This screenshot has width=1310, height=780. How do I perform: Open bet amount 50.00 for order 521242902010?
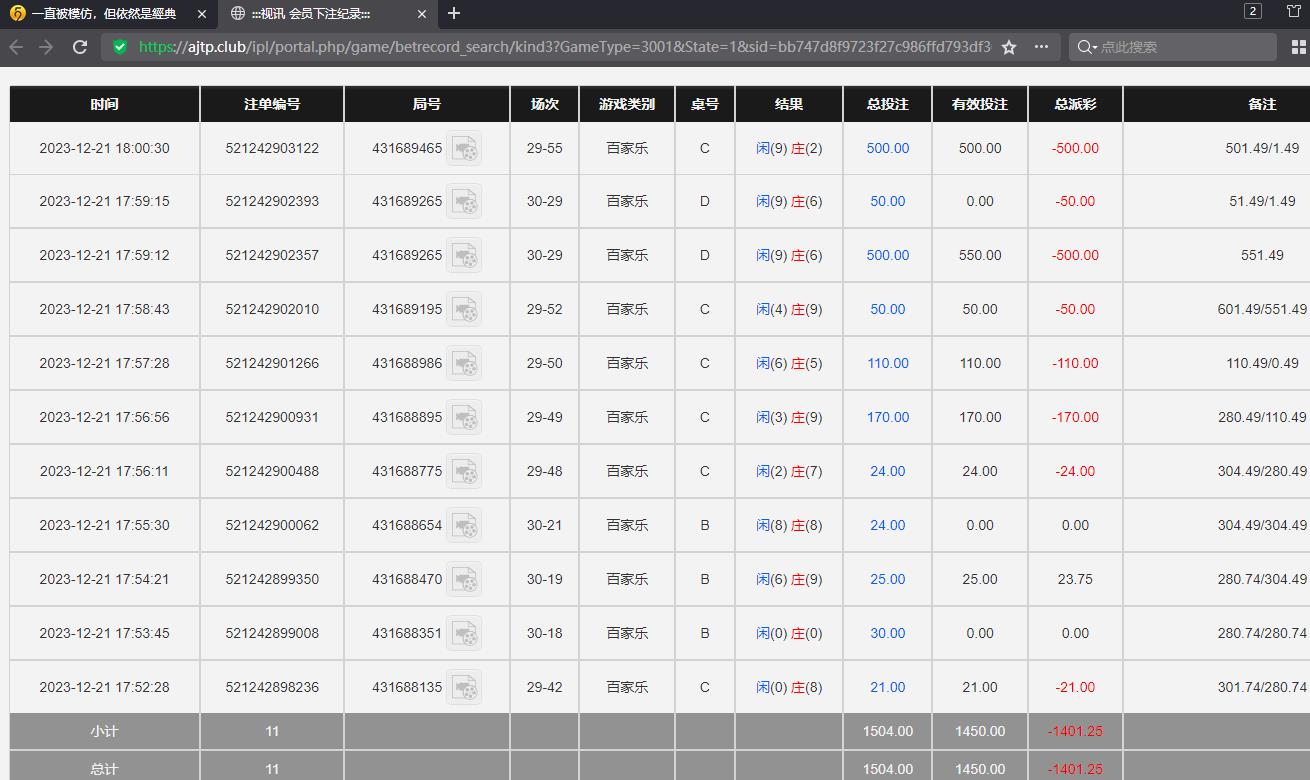(888, 309)
